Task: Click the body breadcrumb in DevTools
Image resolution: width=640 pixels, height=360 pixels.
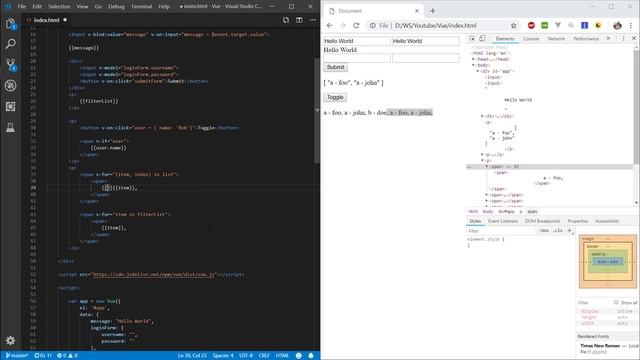Action: (488, 212)
